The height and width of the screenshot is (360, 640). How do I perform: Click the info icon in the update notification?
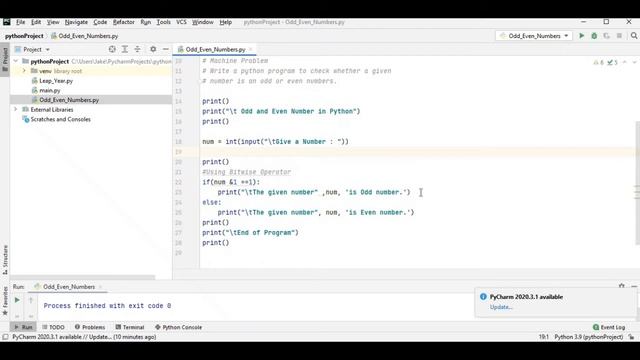point(483,297)
